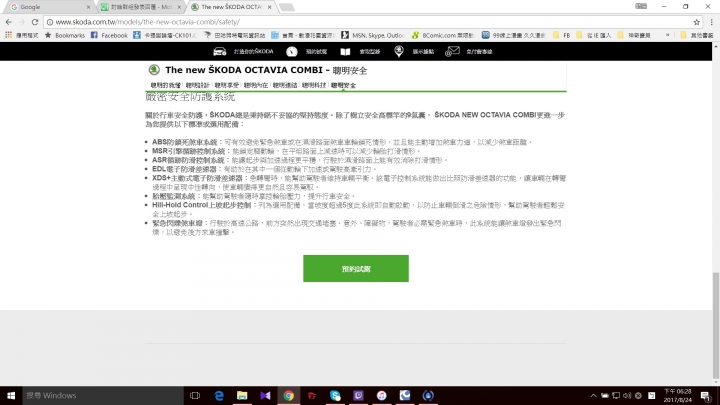Open Windows Start menu
Viewport: 720px width, 405px height.
click(11, 395)
